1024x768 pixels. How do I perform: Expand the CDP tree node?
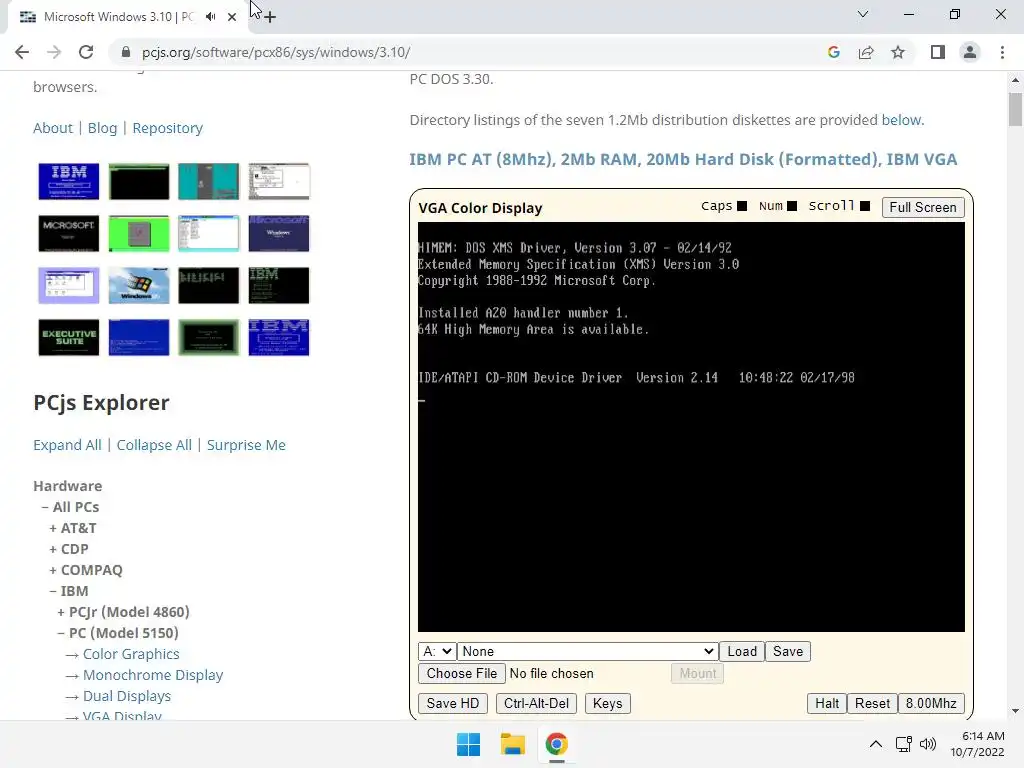[69, 549]
